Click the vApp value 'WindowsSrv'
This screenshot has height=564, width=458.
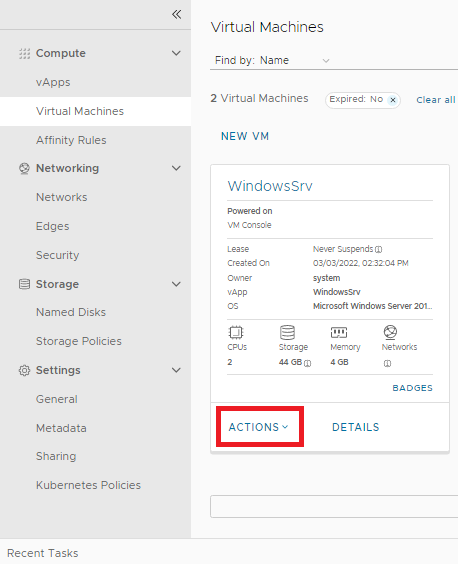[x=337, y=292]
